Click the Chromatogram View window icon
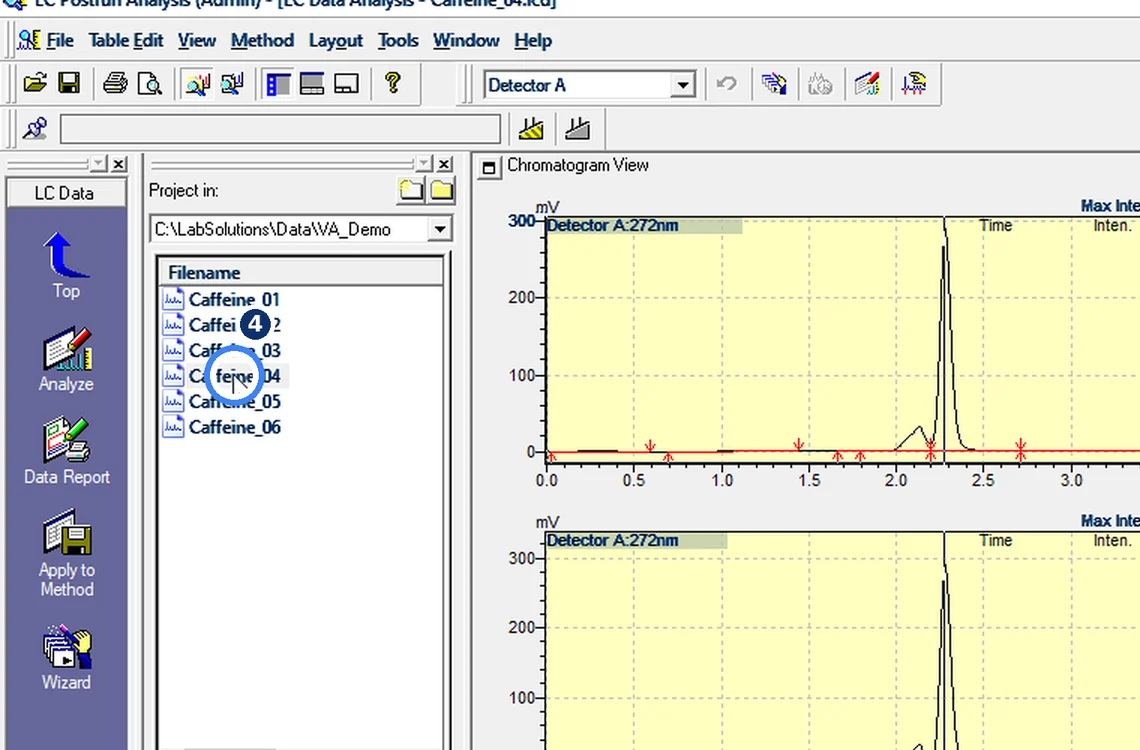 pos(489,168)
